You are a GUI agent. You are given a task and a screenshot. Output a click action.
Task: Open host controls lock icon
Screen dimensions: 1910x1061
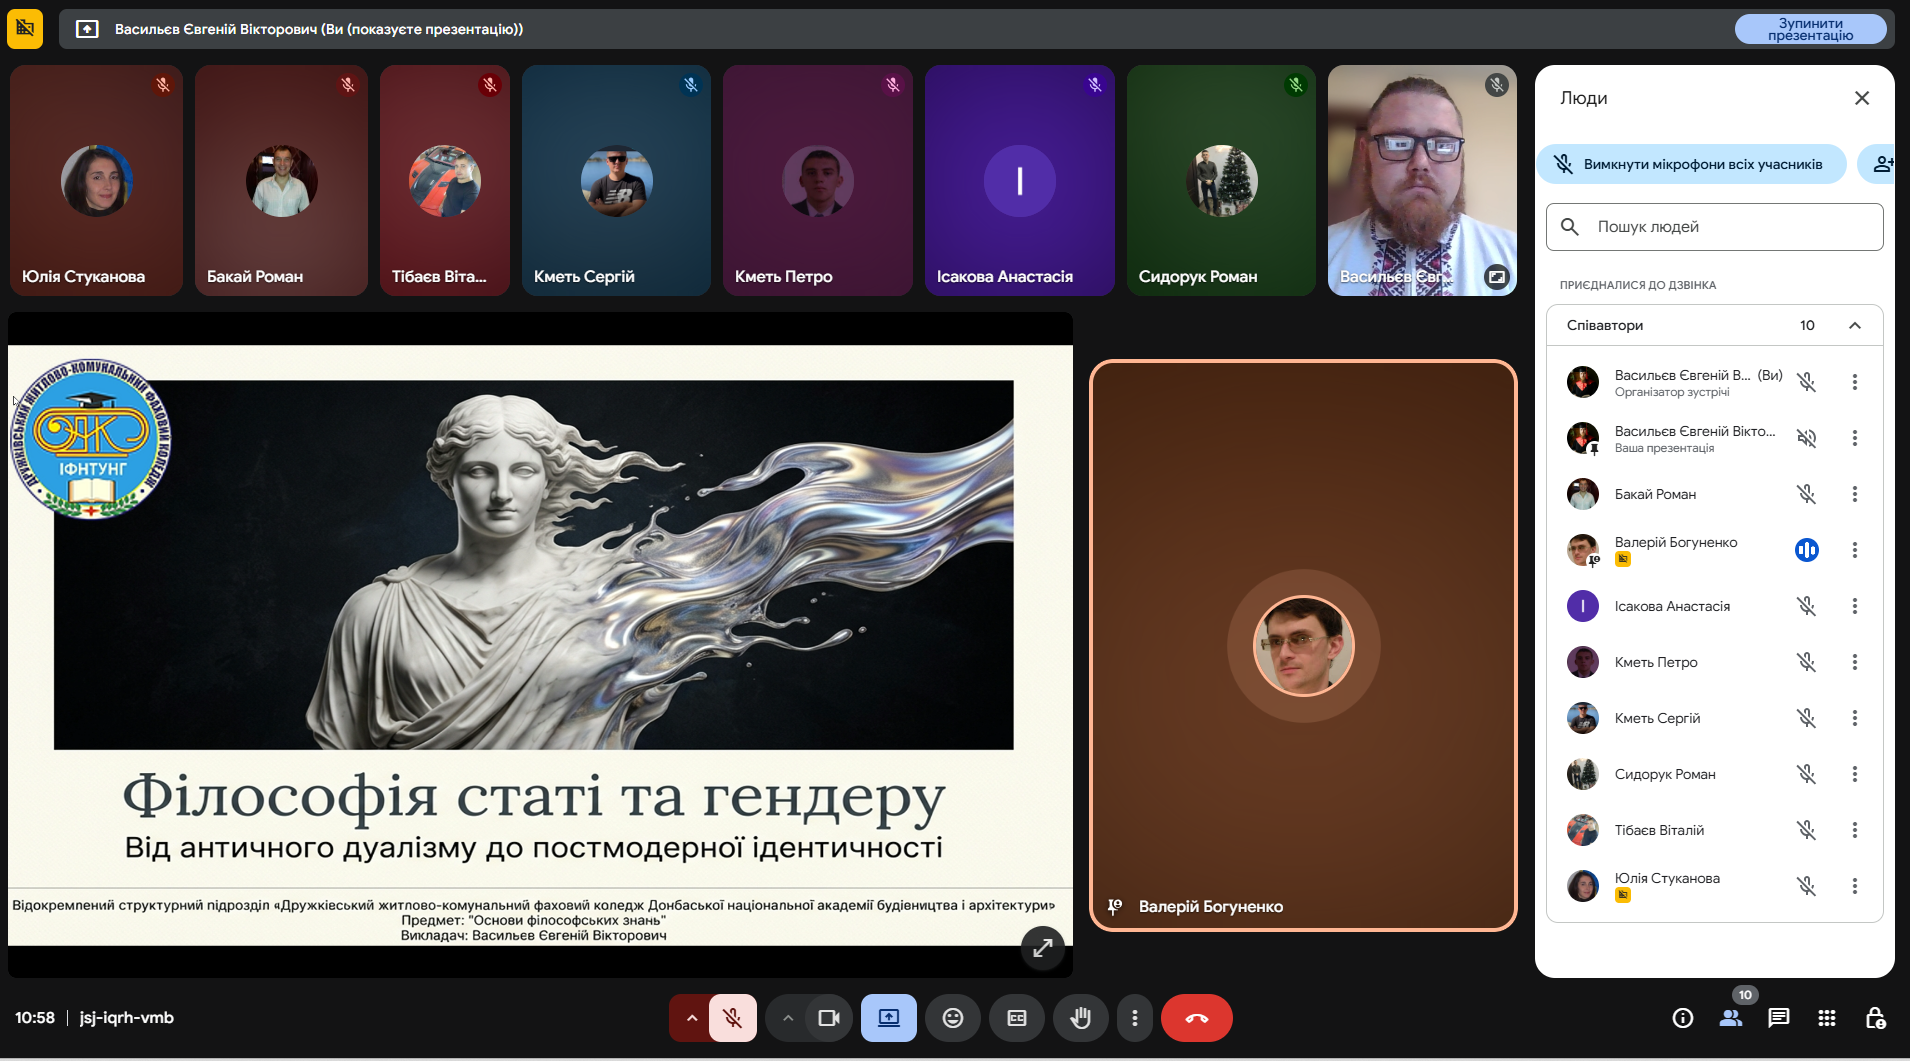[x=1875, y=1018]
